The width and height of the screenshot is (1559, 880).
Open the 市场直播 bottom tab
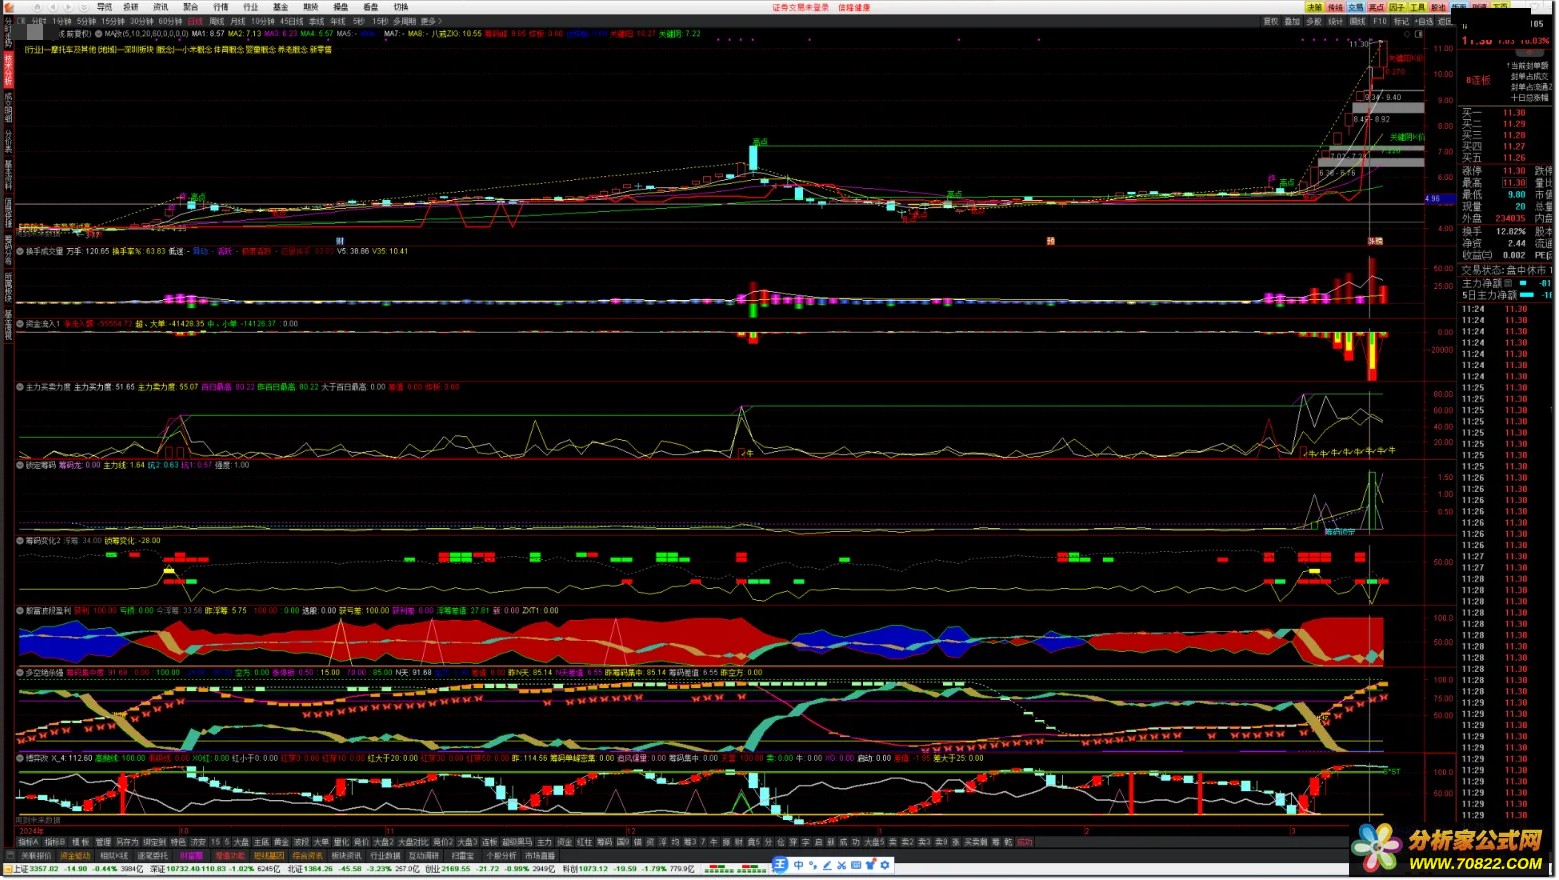[540, 856]
